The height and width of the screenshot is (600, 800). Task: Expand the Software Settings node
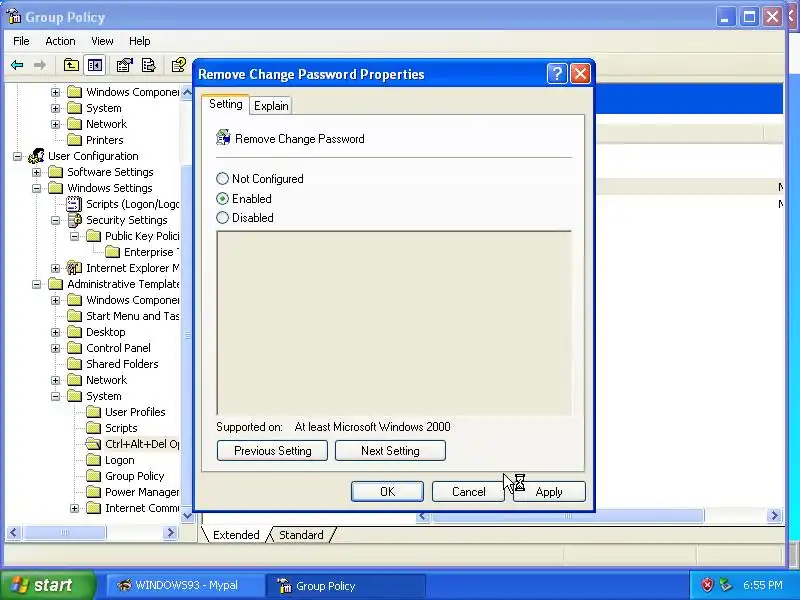tap(36, 172)
